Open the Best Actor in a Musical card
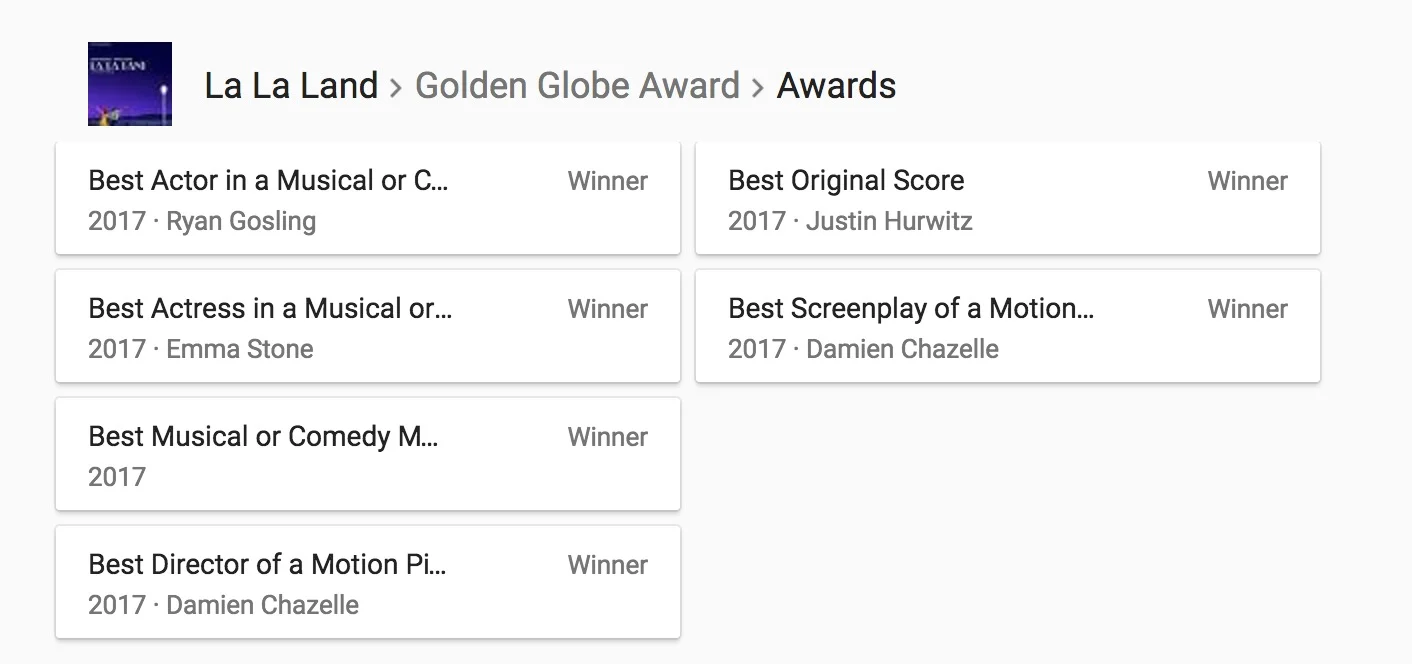This screenshot has height=664, width=1412. 368,198
